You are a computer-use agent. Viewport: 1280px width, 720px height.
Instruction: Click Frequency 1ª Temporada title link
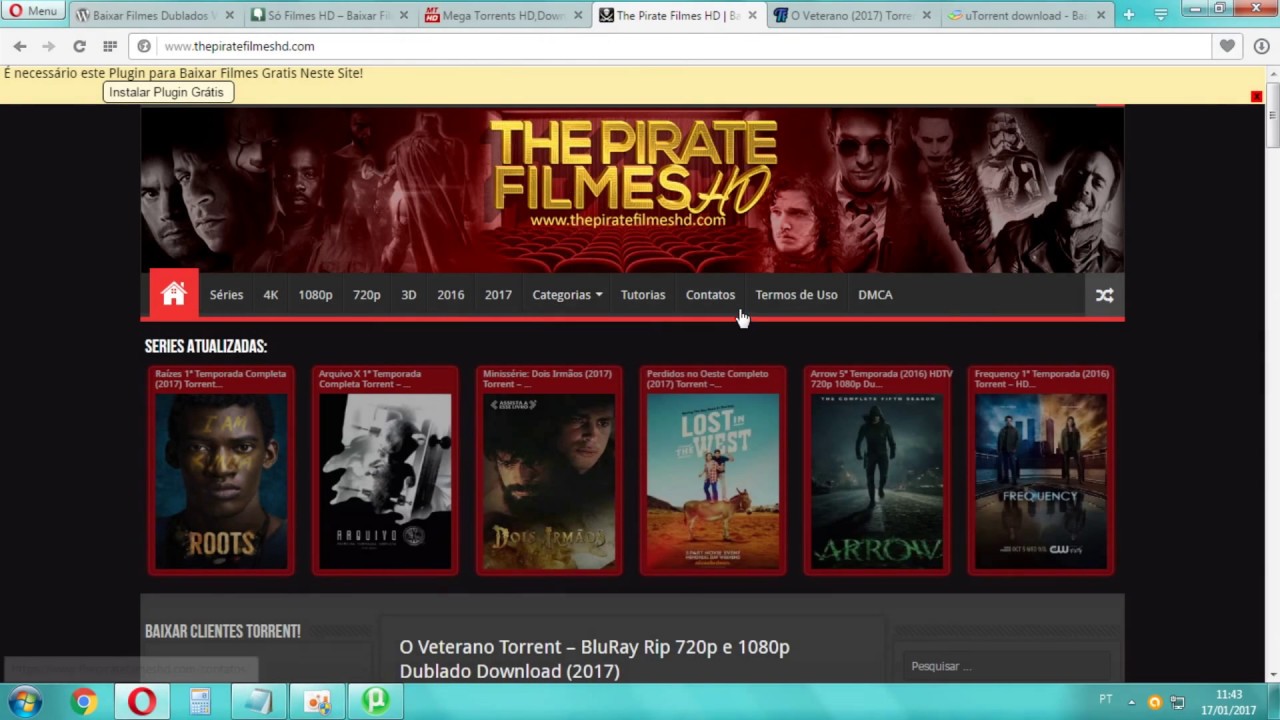(x=1041, y=379)
